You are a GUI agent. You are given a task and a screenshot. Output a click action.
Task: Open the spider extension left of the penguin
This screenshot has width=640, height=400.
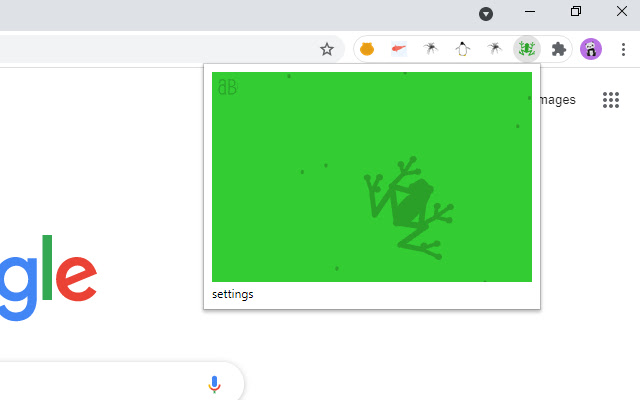click(x=431, y=49)
